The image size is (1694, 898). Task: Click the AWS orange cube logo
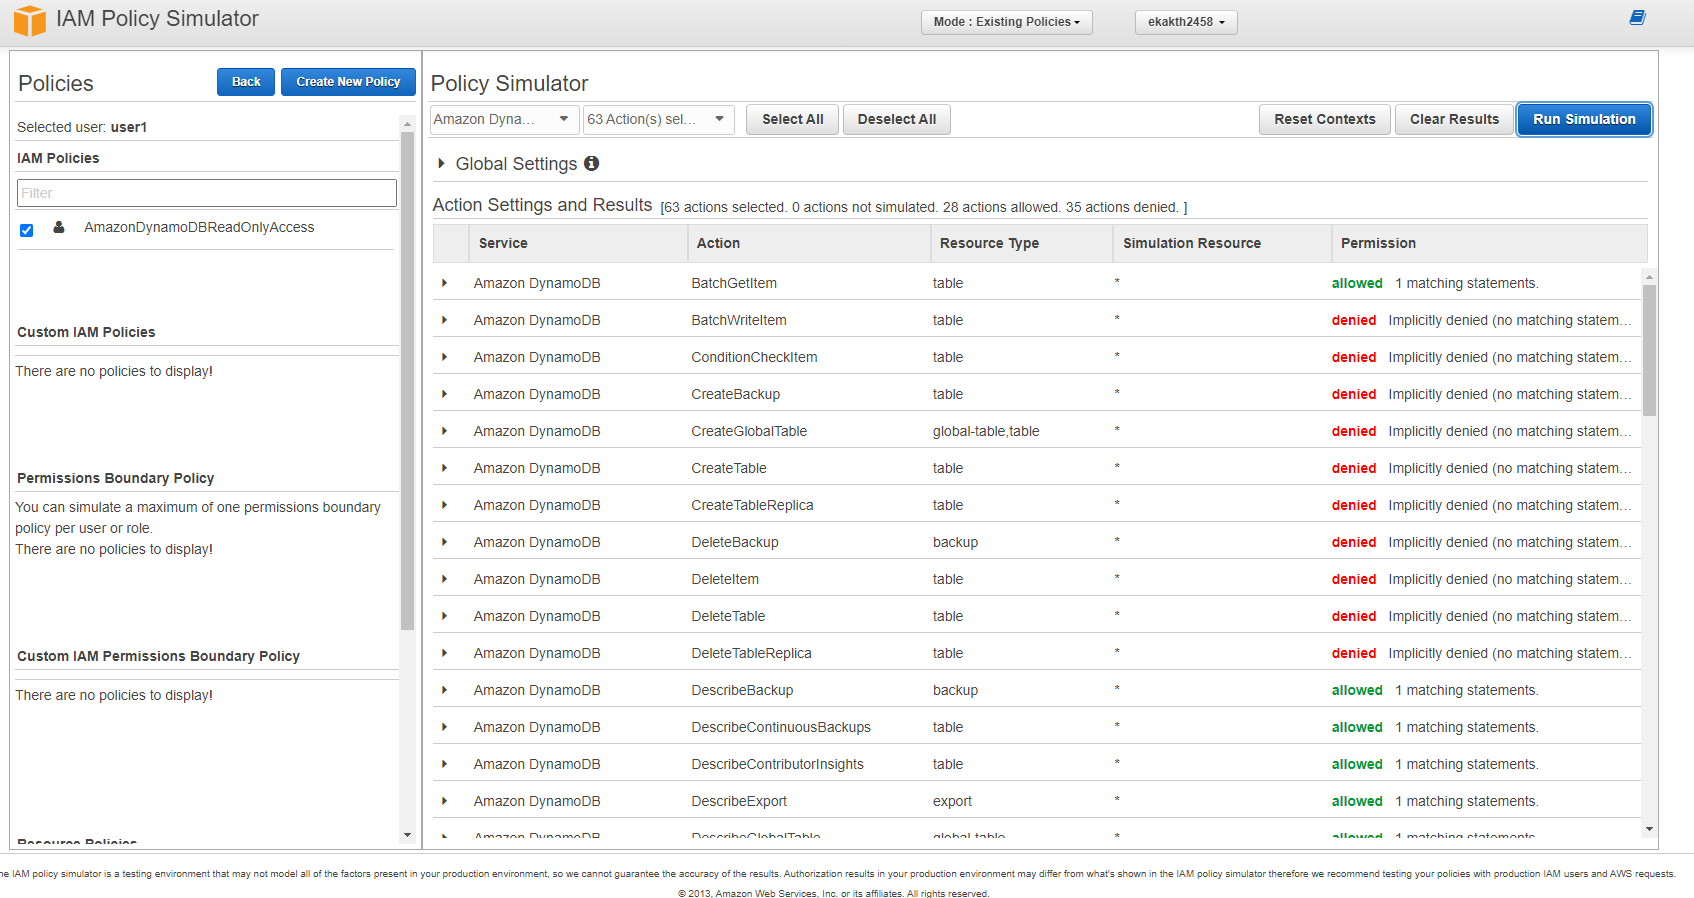point(30,20)
